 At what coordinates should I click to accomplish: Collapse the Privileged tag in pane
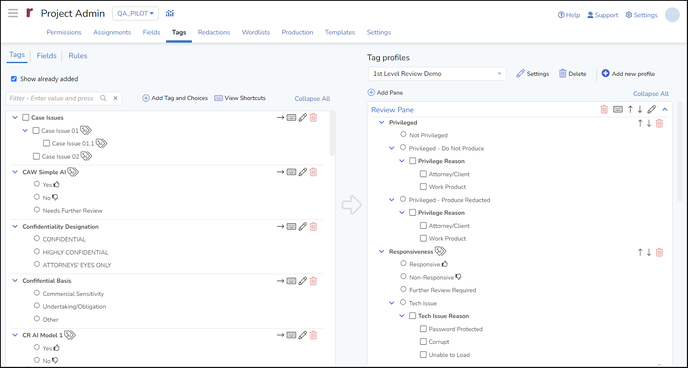[381, 123]
